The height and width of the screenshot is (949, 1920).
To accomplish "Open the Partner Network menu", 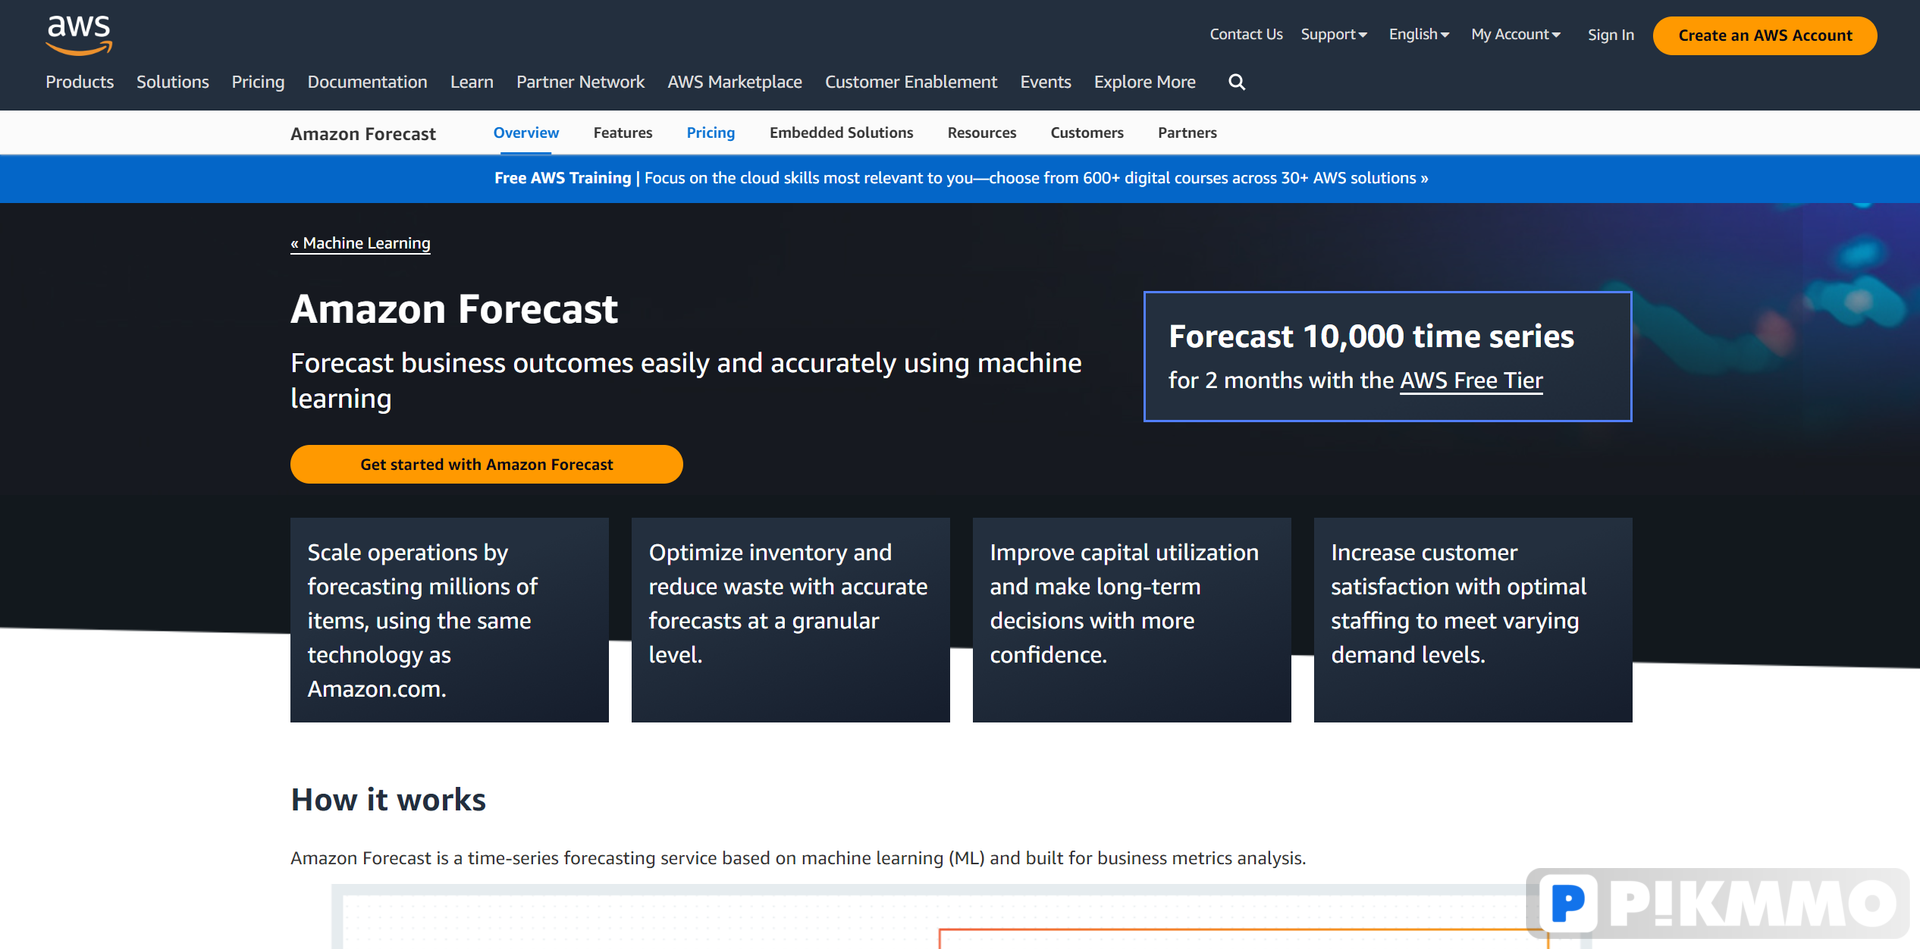I will tap(580, 82).
